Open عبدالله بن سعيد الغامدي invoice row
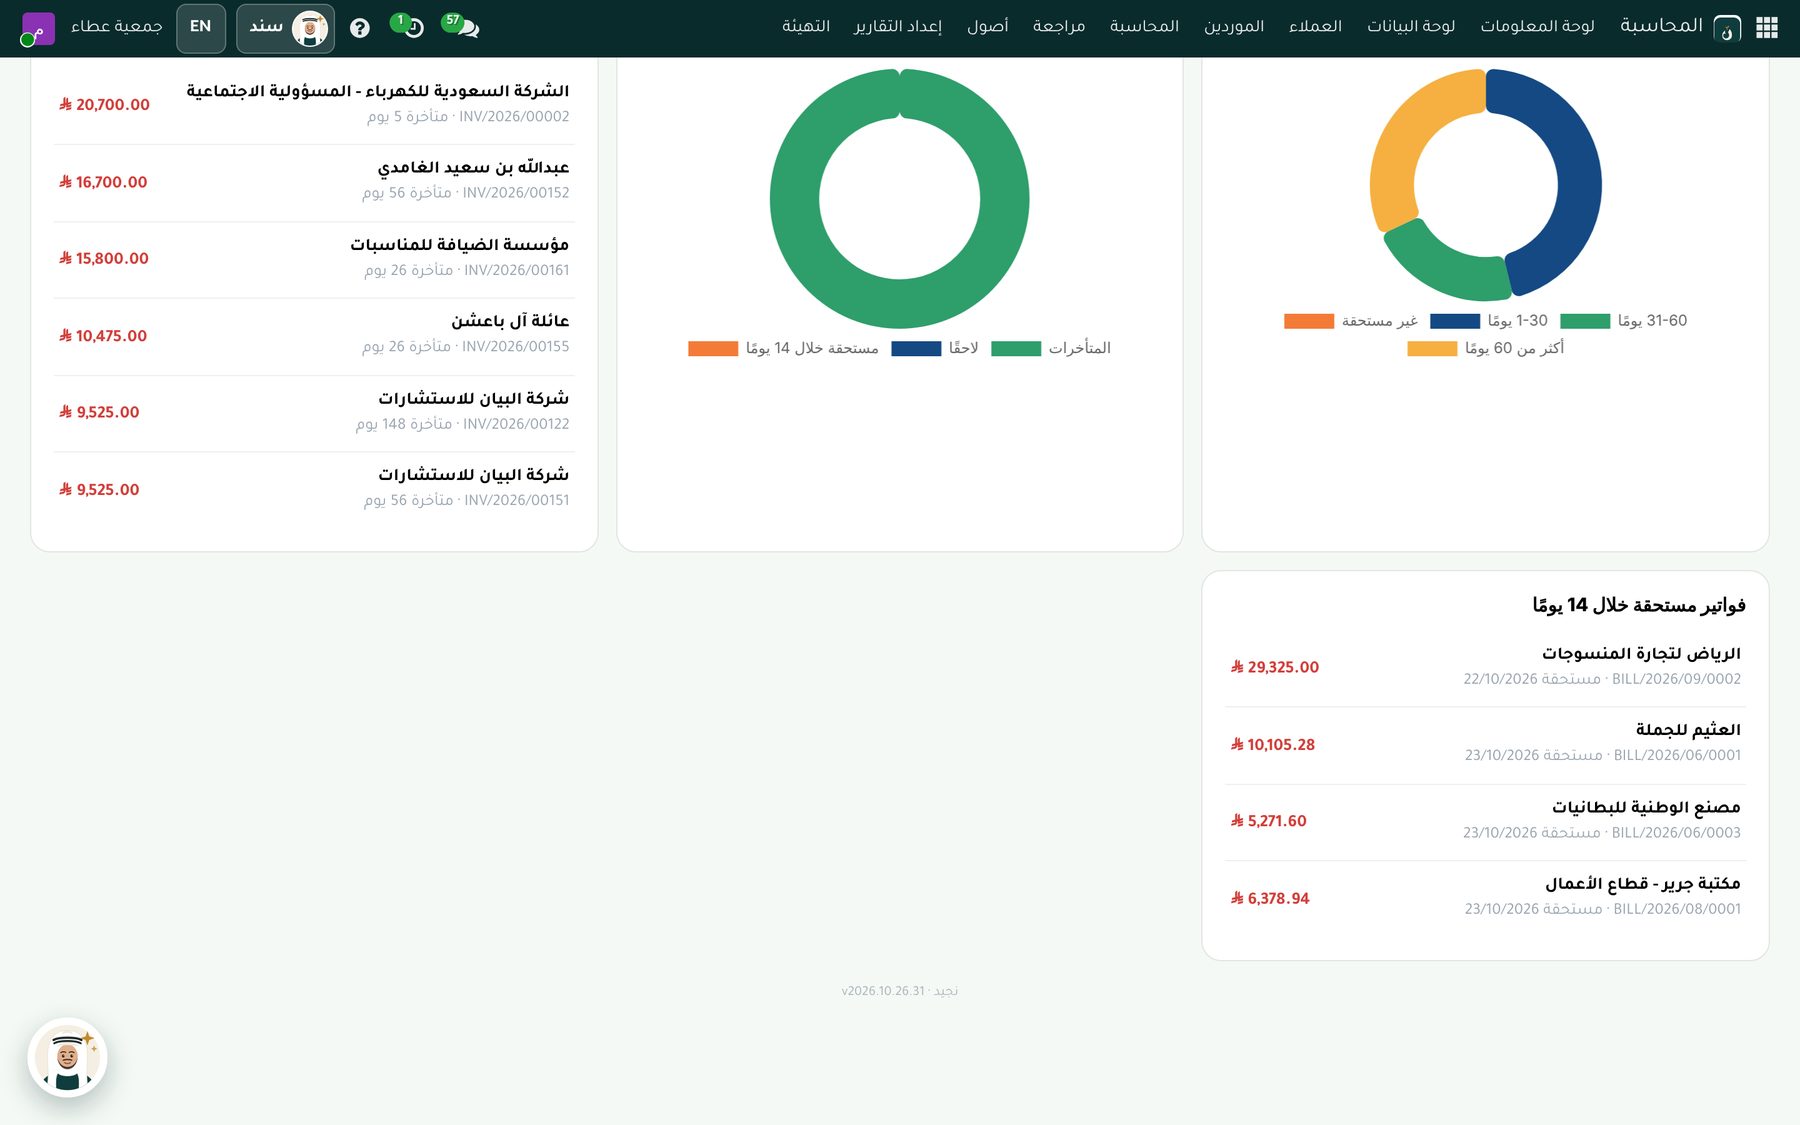Image resolution: width=1800 pixels, height=1125 pixels. [x=314, y=182]
